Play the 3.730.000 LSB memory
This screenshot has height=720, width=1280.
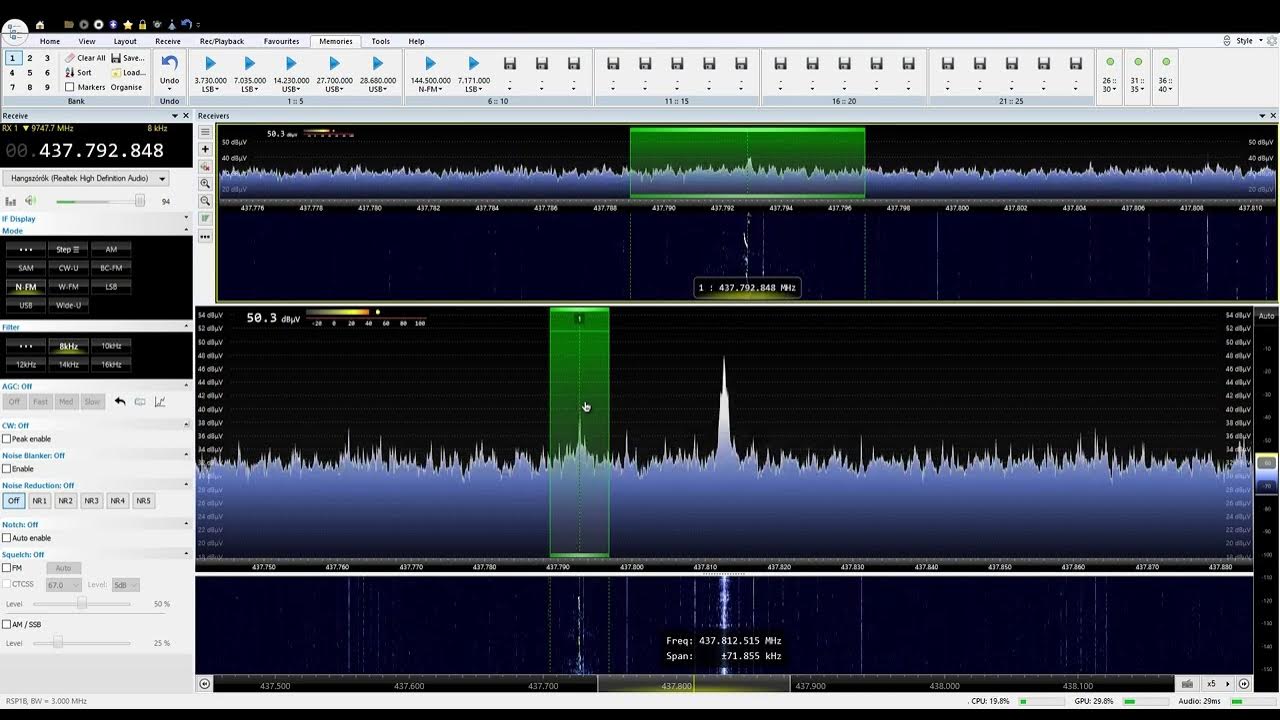pos(210,64)
